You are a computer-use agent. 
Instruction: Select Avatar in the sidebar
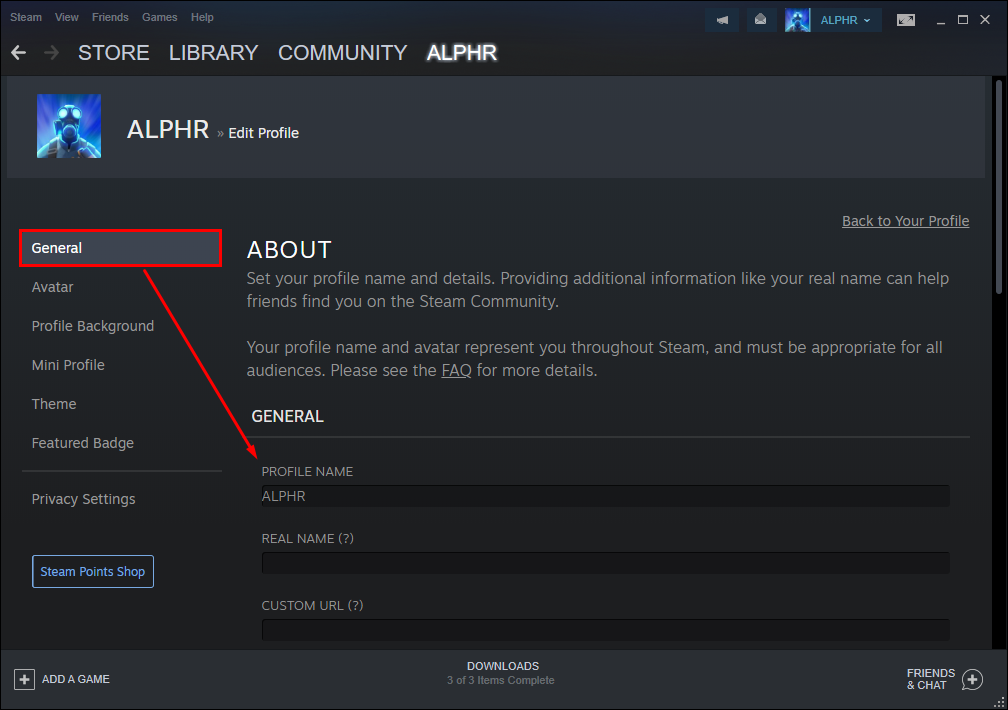53,287
